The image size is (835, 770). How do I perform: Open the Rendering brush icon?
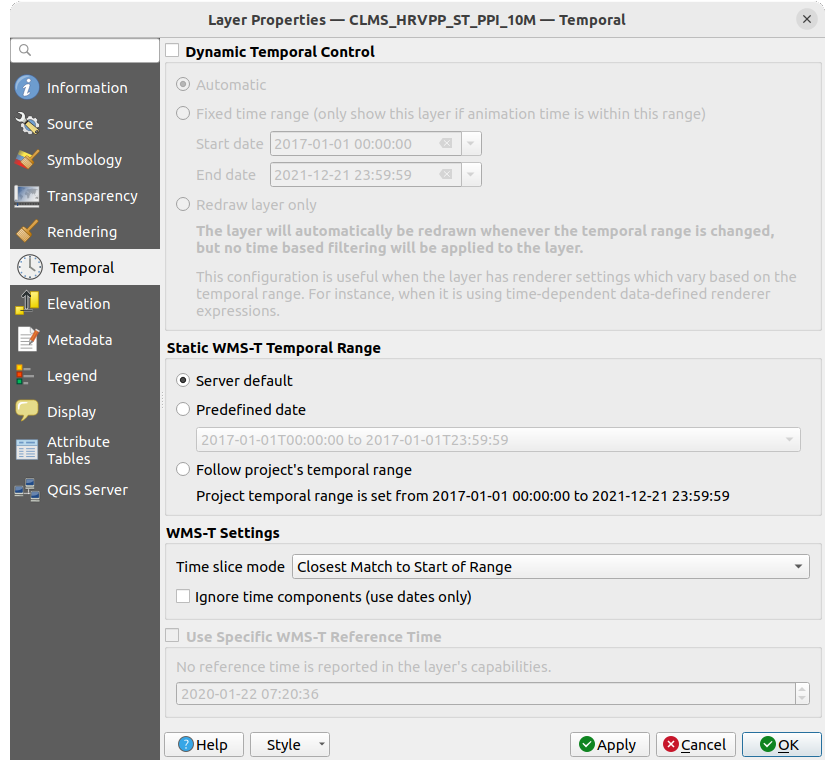coord(27,232)
